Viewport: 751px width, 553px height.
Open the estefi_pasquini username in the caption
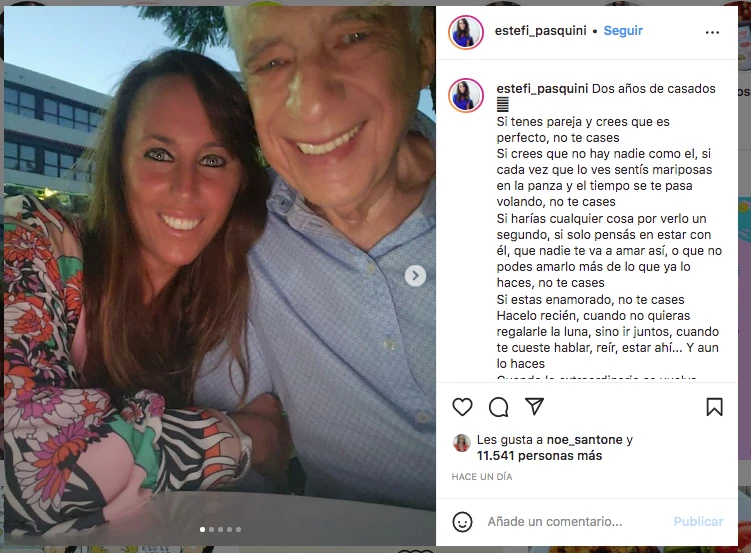click(x=542, y=89)
